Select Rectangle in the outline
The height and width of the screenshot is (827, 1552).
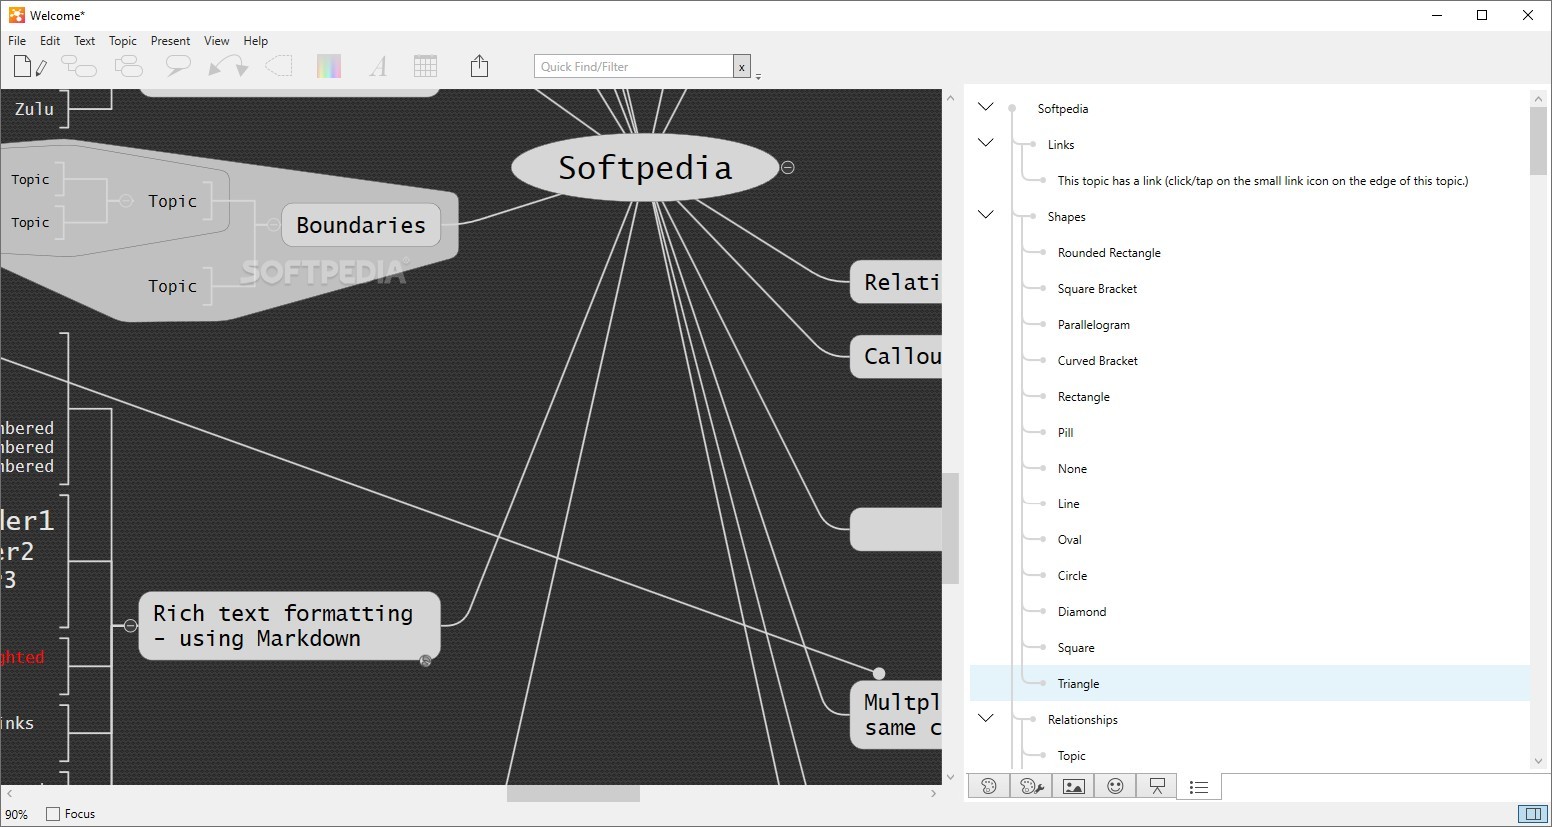pyautogui.click(x=1084, y=397)
